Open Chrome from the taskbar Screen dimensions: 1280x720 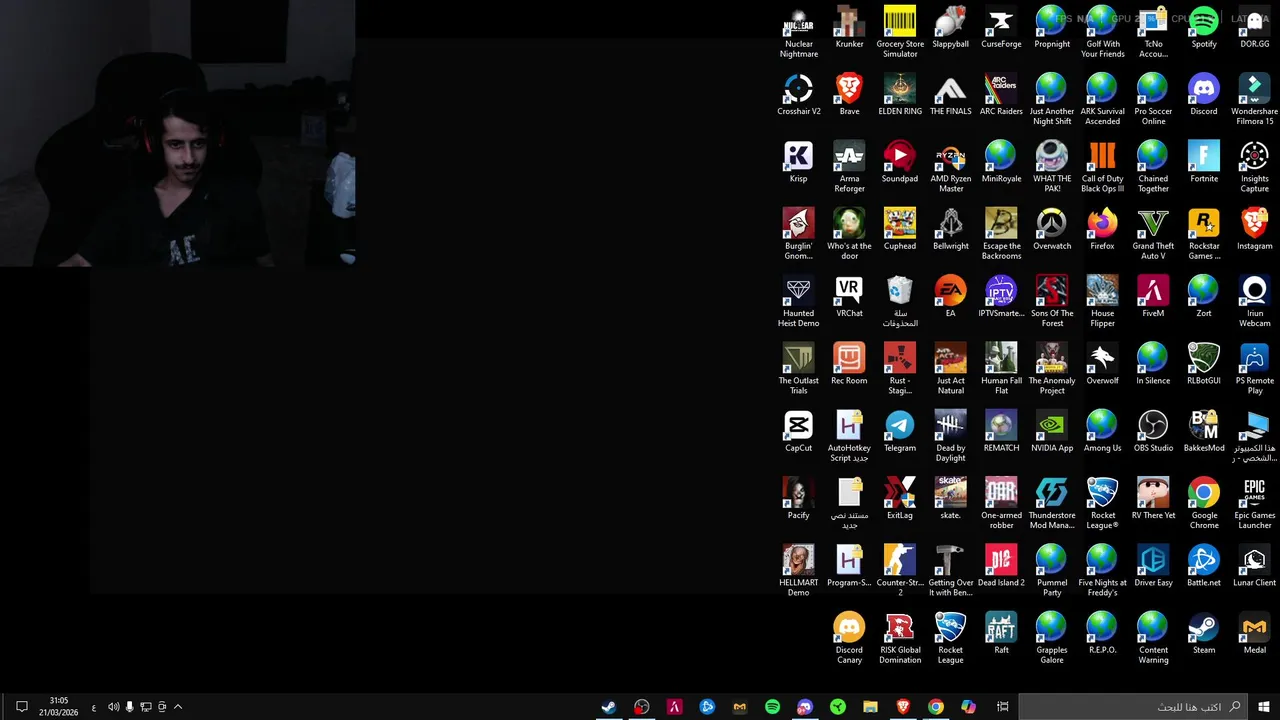click(x=936, y=707)
